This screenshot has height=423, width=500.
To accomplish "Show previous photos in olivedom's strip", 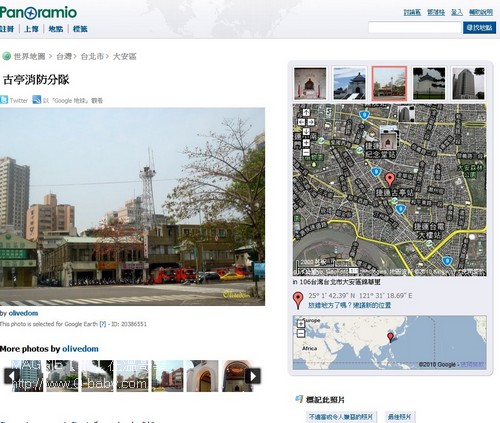I will coord(11,376).
